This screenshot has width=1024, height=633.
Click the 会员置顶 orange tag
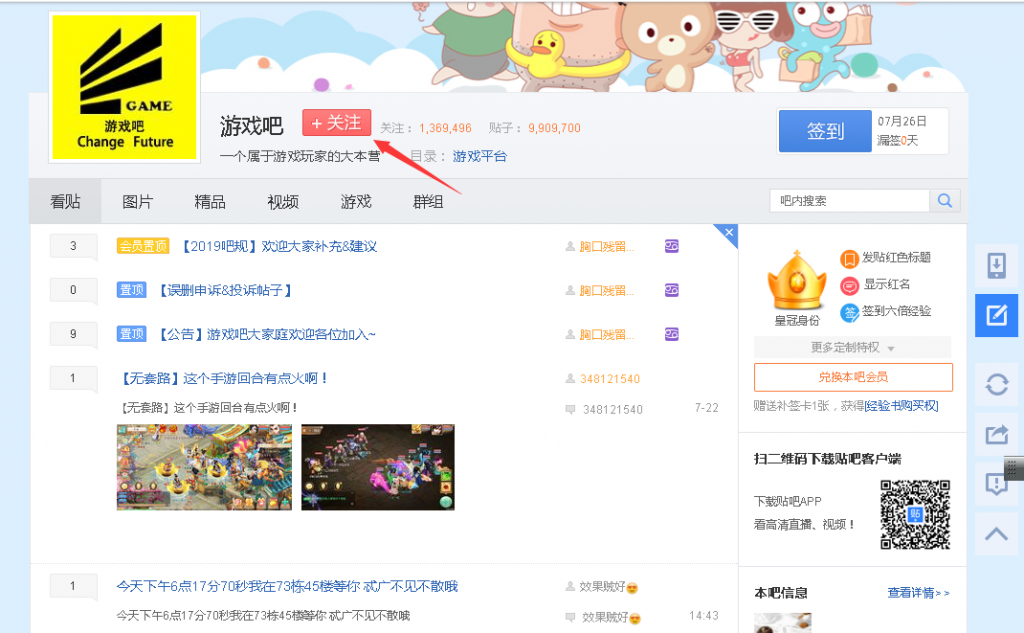click(x=143, y=246)
